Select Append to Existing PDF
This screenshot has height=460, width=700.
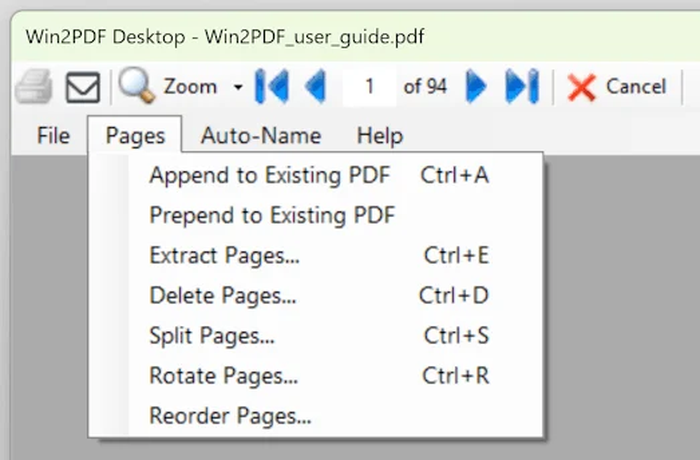[316, 175]
